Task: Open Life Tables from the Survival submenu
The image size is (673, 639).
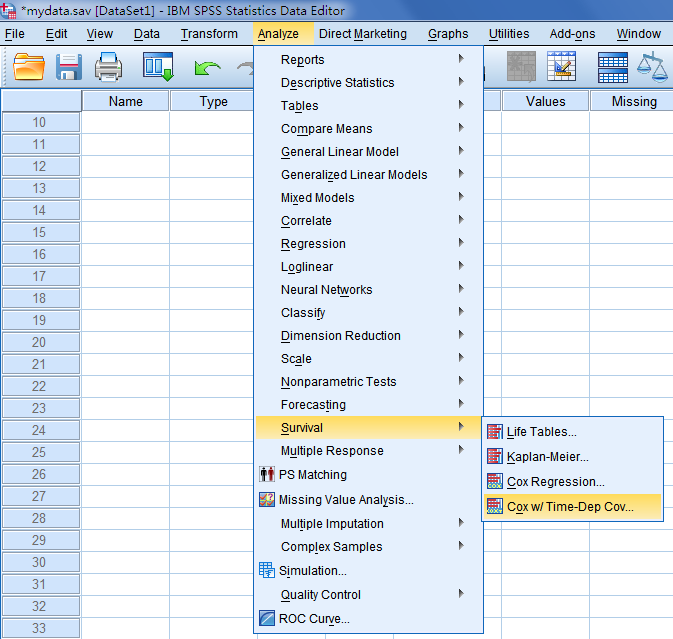Action: pos(541,432)
